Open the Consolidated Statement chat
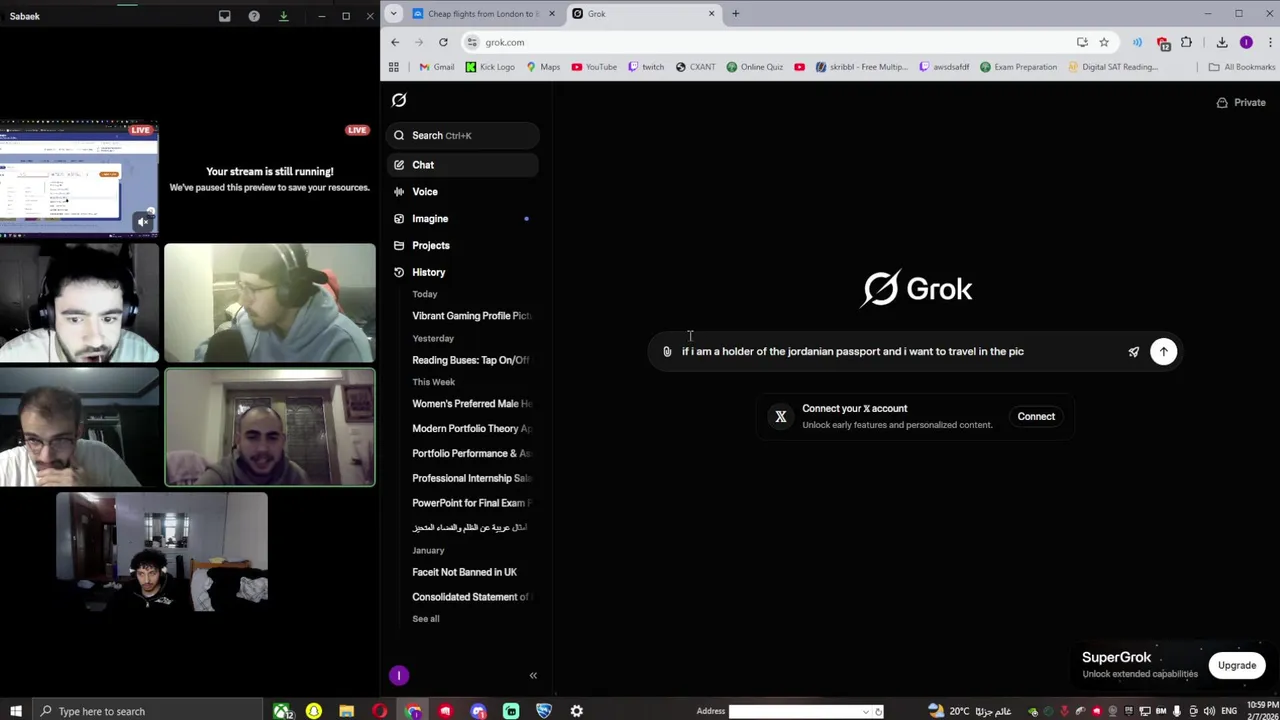Screen dimensions: 1280x720 472,597
